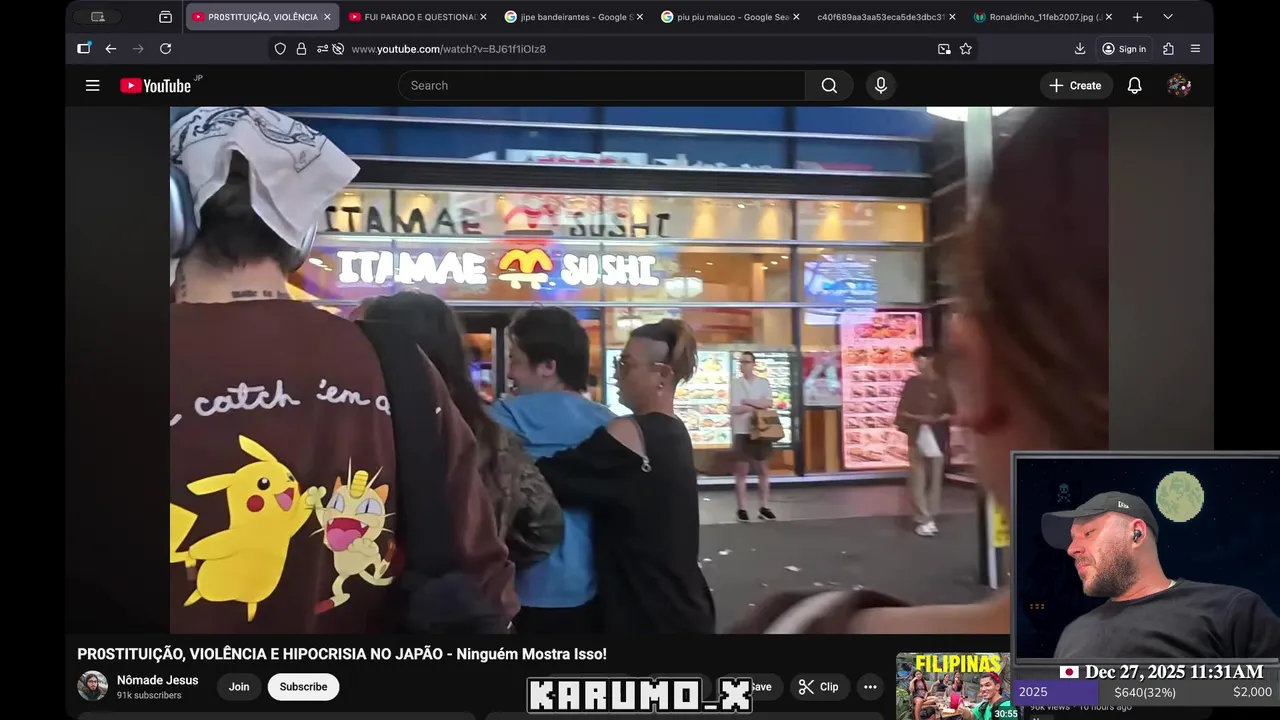Open tracking protection shield icon

pyautogui.click(x=280, y=48)
